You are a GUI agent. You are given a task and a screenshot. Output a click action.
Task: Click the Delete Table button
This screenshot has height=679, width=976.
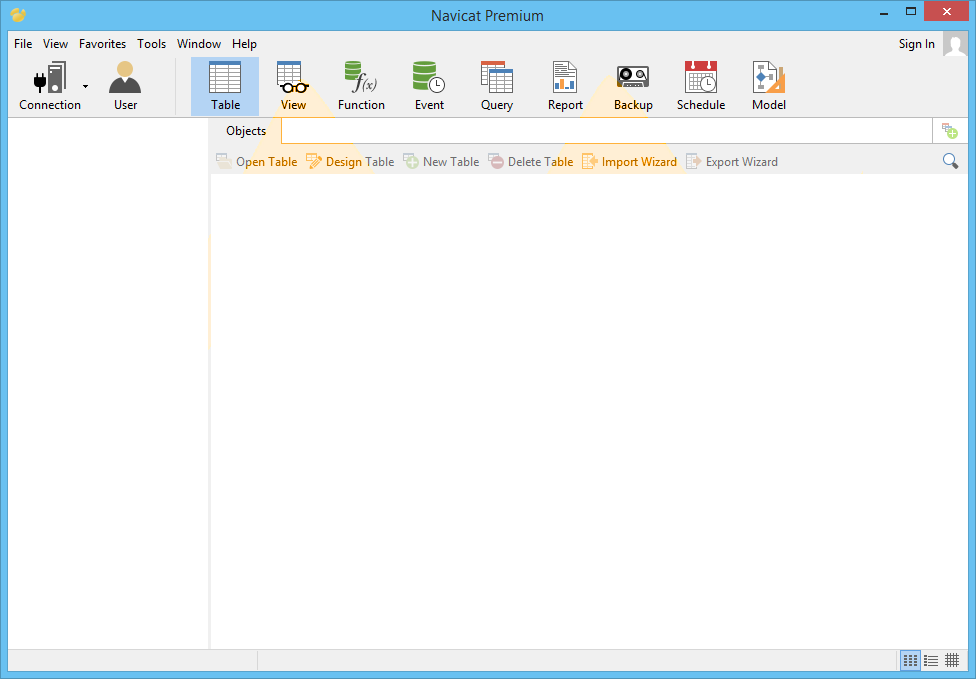coord(530,162)
